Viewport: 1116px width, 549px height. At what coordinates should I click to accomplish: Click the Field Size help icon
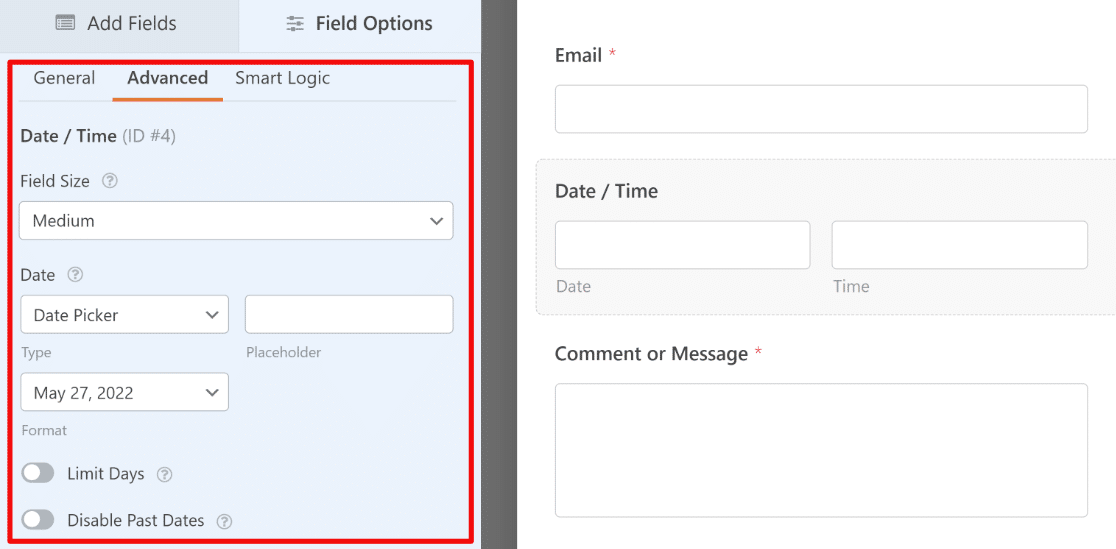pyautogui.click(x=109, y=181)
